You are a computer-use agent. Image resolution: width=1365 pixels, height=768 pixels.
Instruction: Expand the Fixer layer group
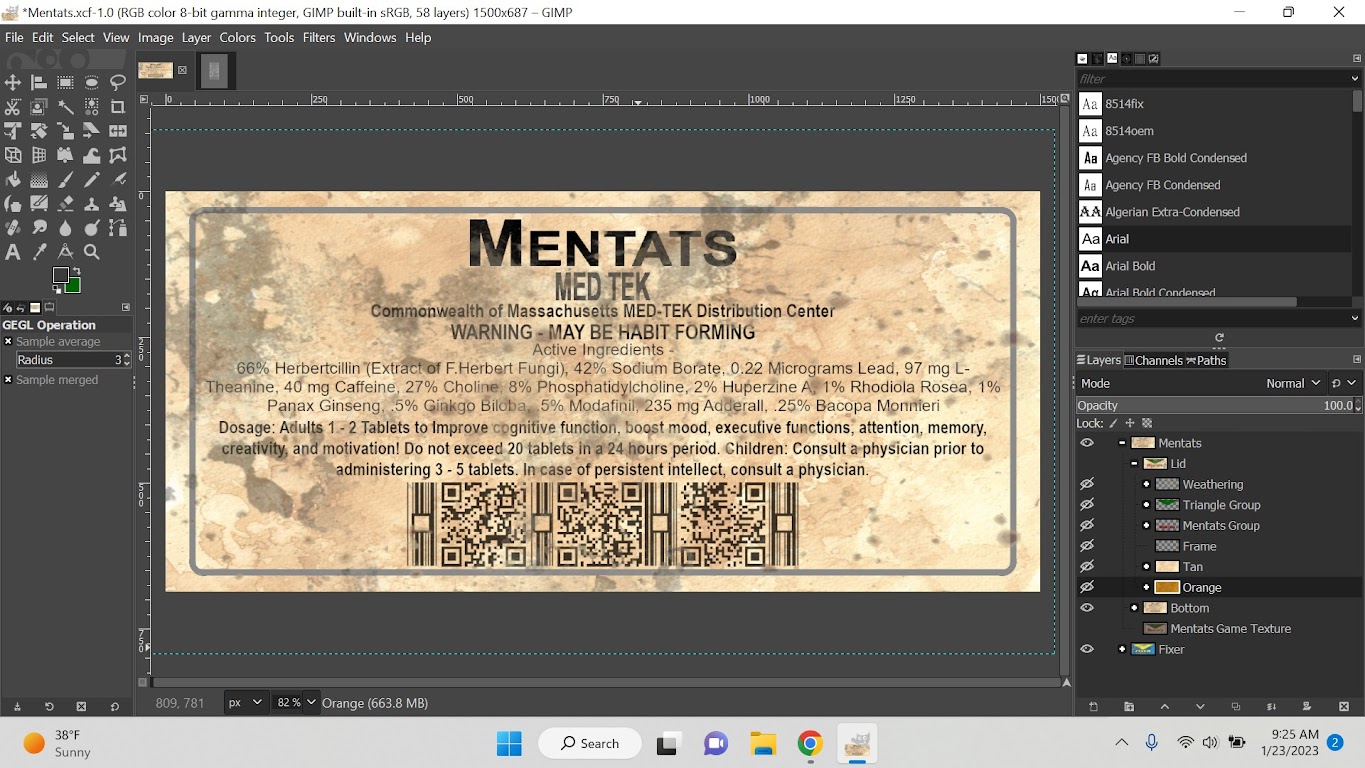[1122, 649]
